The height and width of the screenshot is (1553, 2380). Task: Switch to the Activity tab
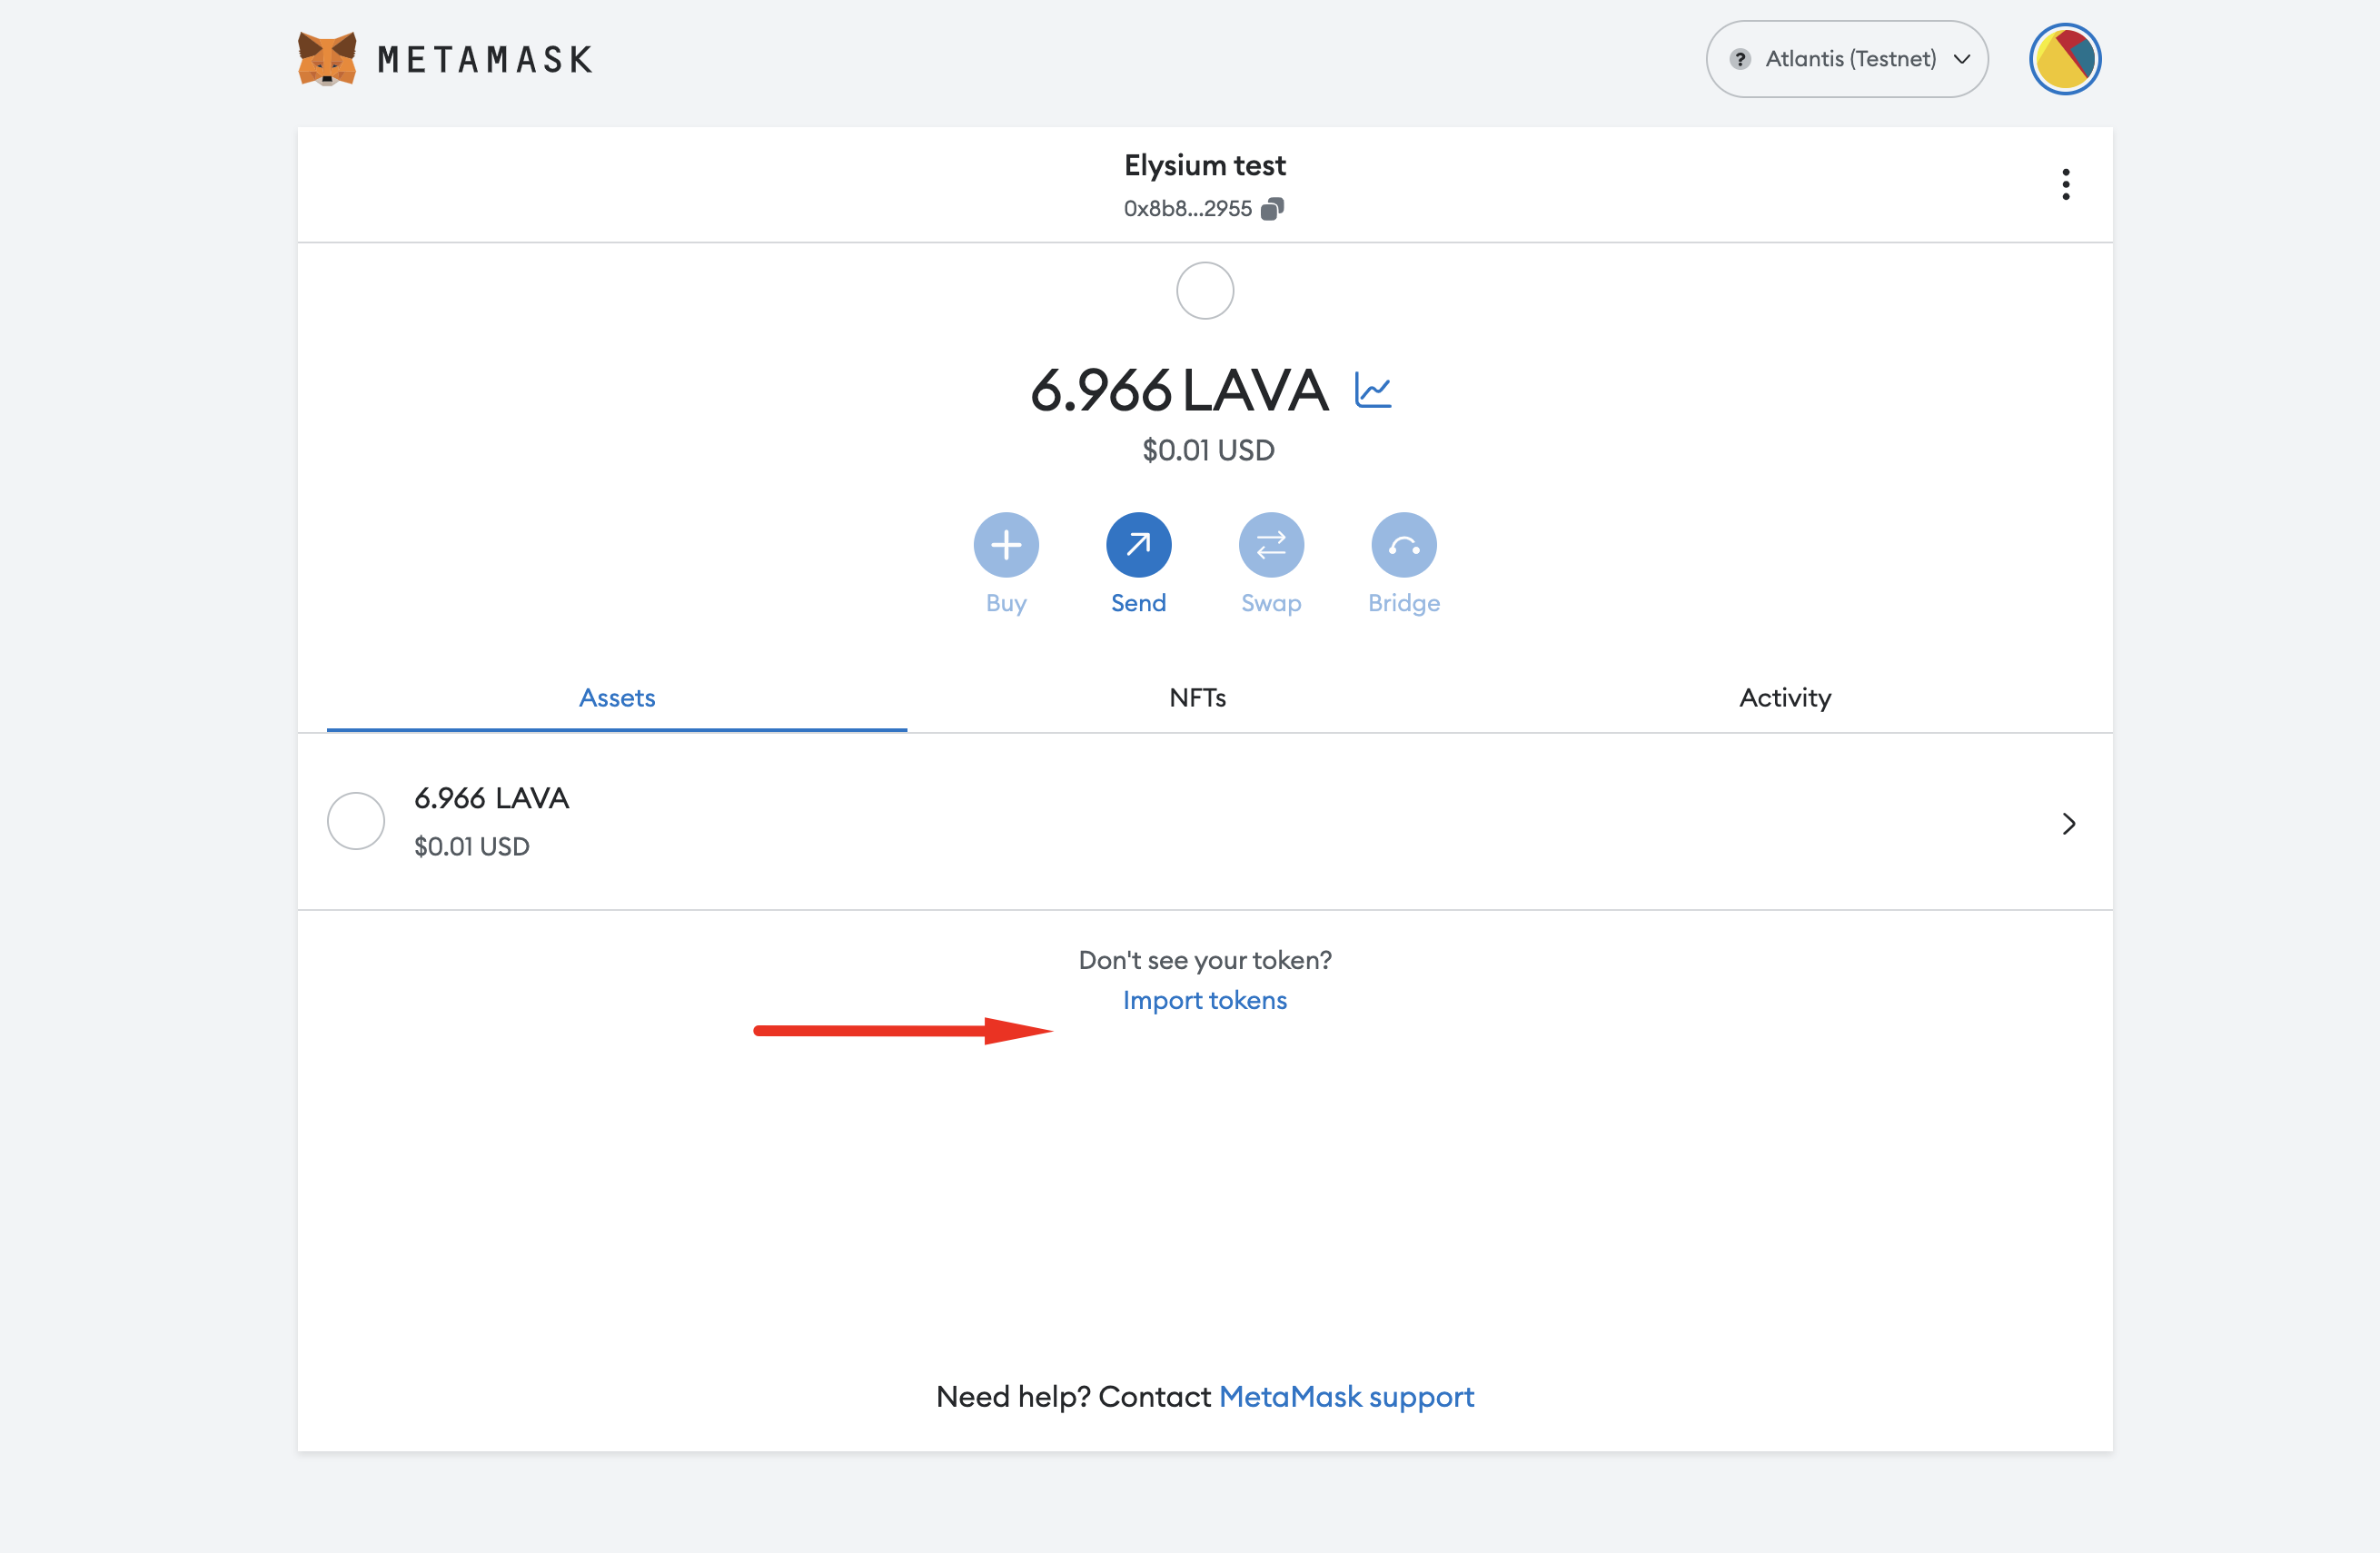(x=1784, y=698)
